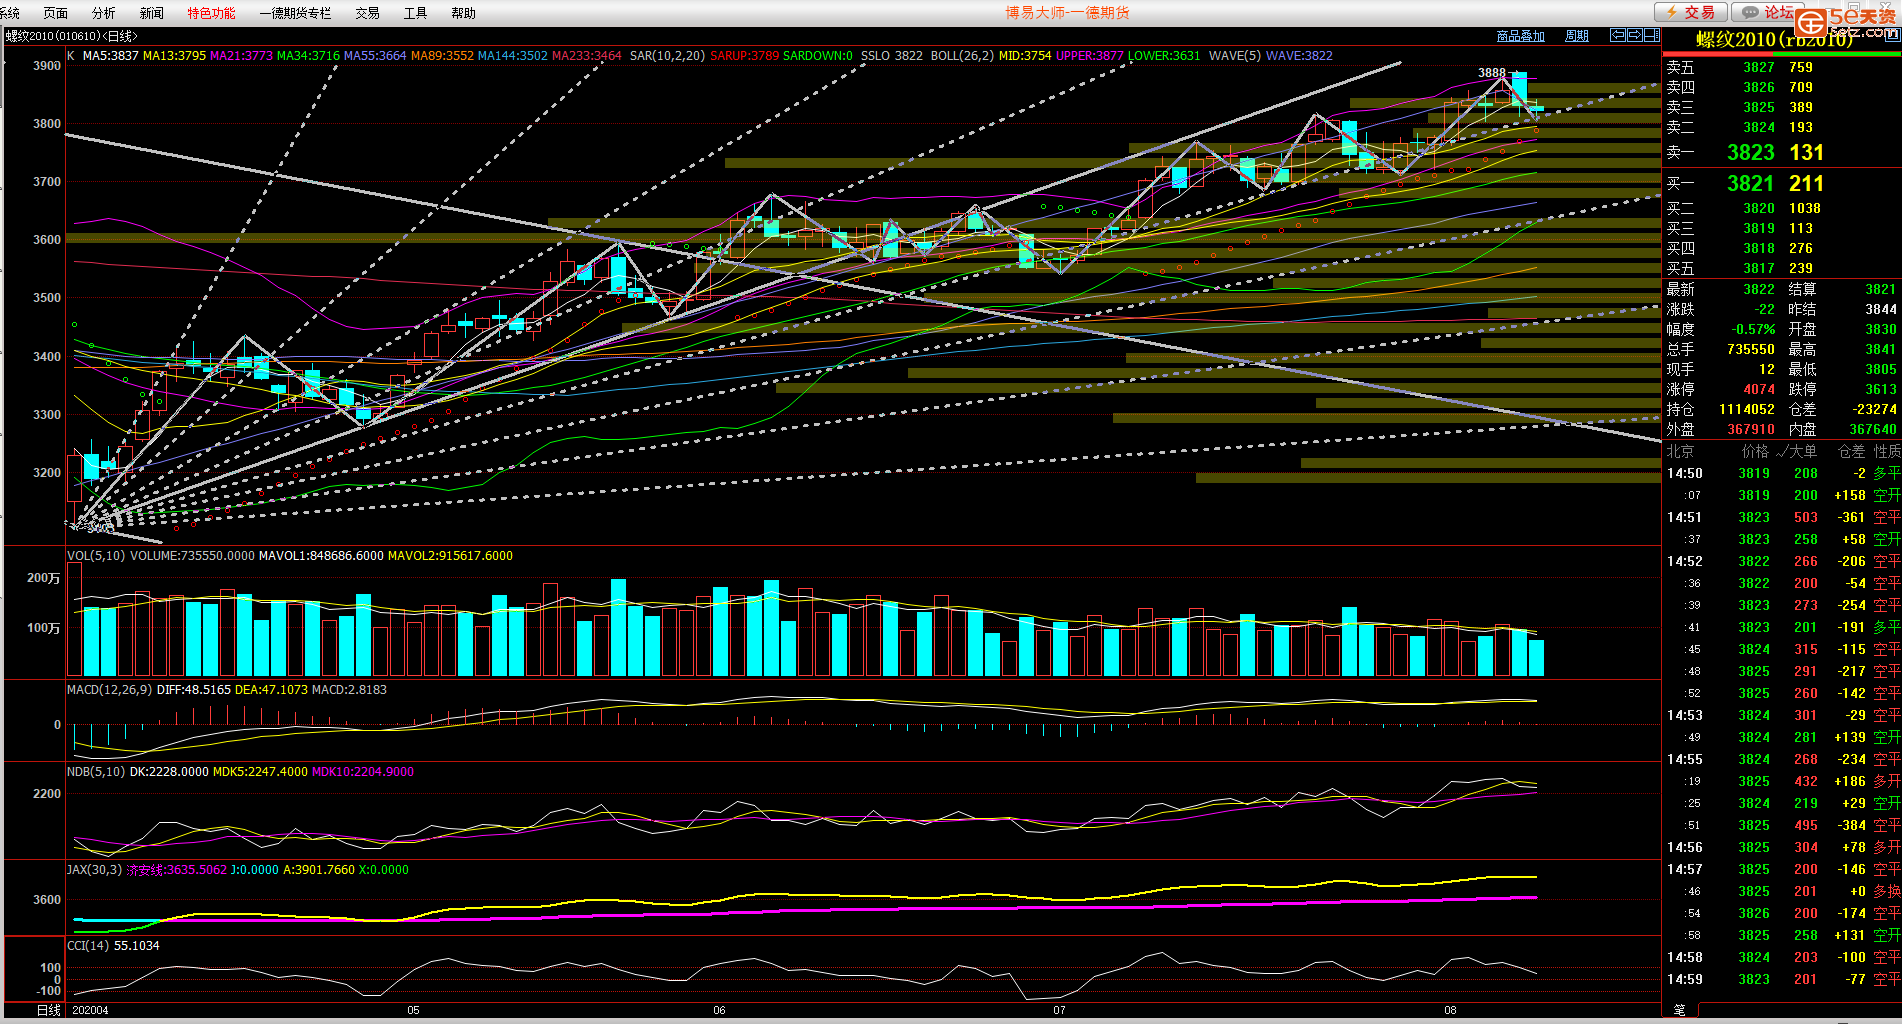Click the 大单 column sort header
The image size is (1902, 1024).
[1802, 451]
